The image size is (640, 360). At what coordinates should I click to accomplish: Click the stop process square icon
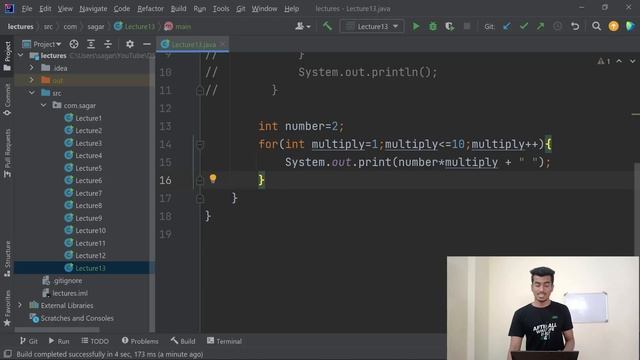(467, 27)
